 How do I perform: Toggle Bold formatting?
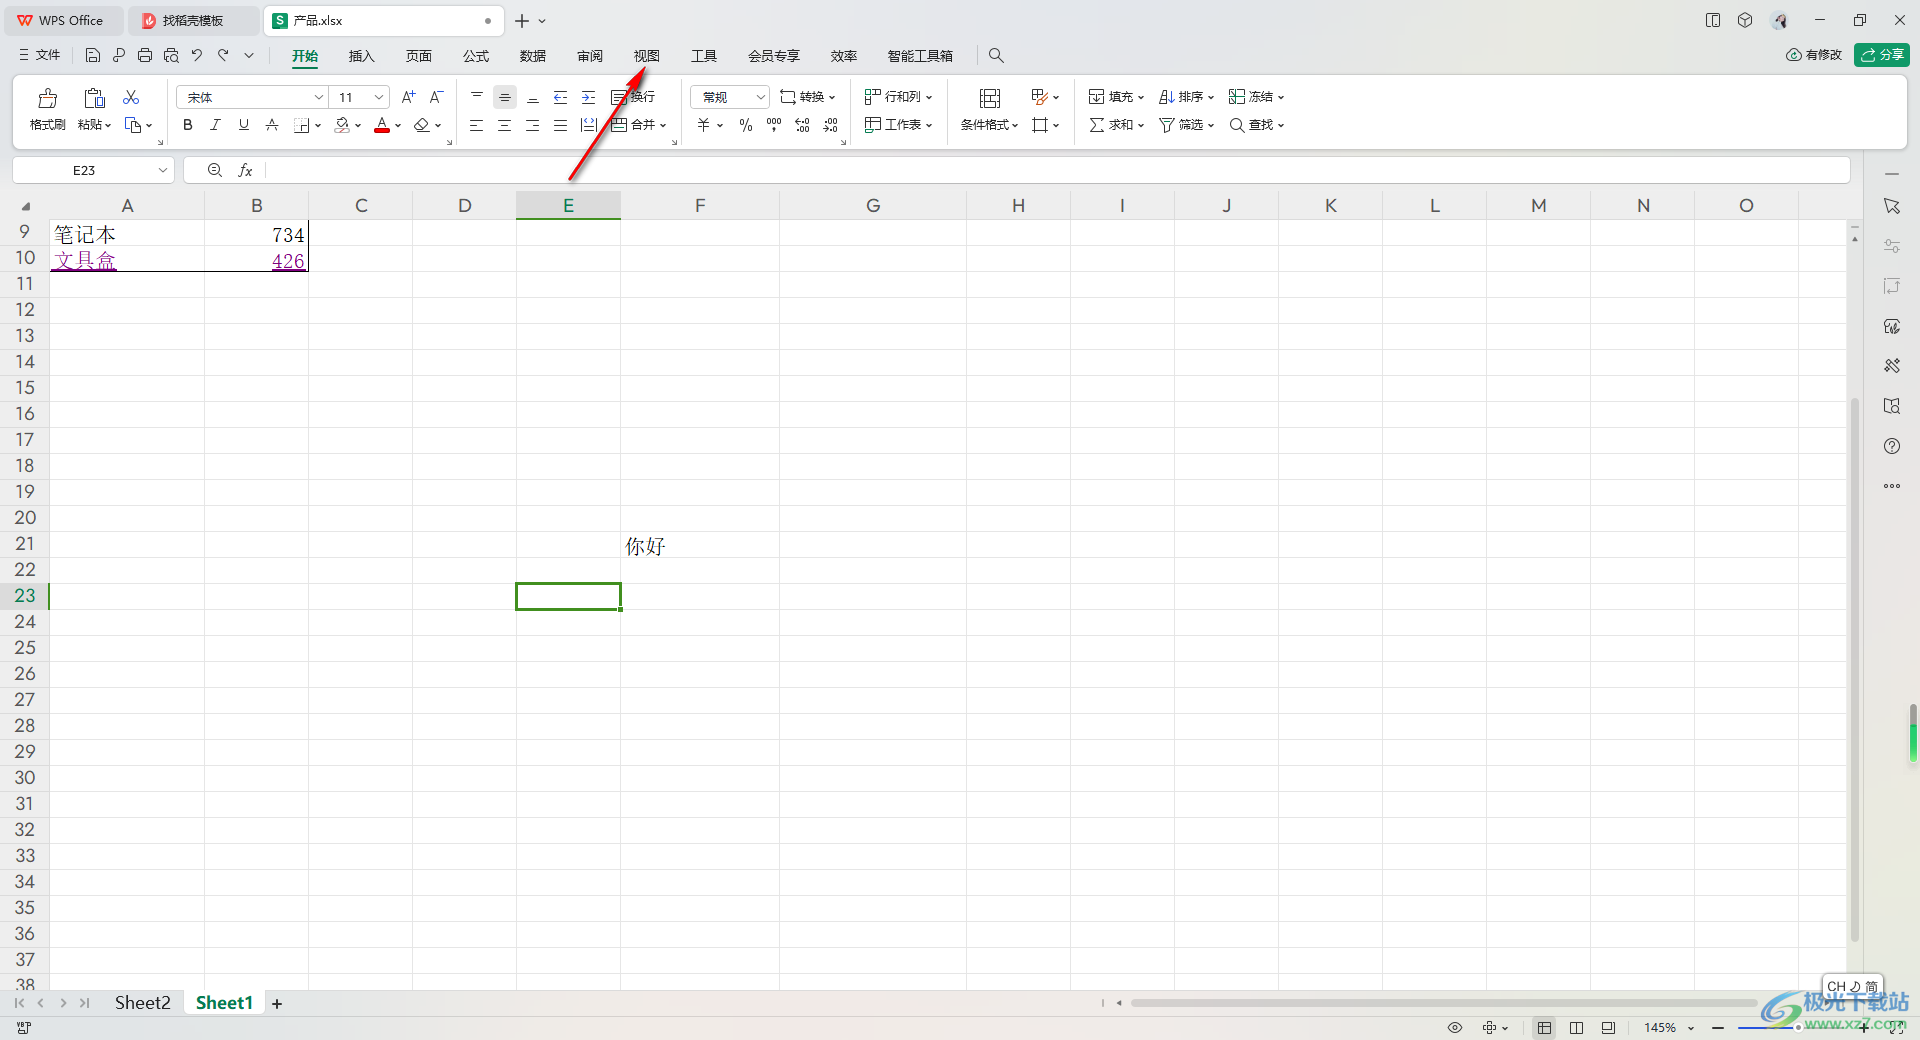pos(188,125)
